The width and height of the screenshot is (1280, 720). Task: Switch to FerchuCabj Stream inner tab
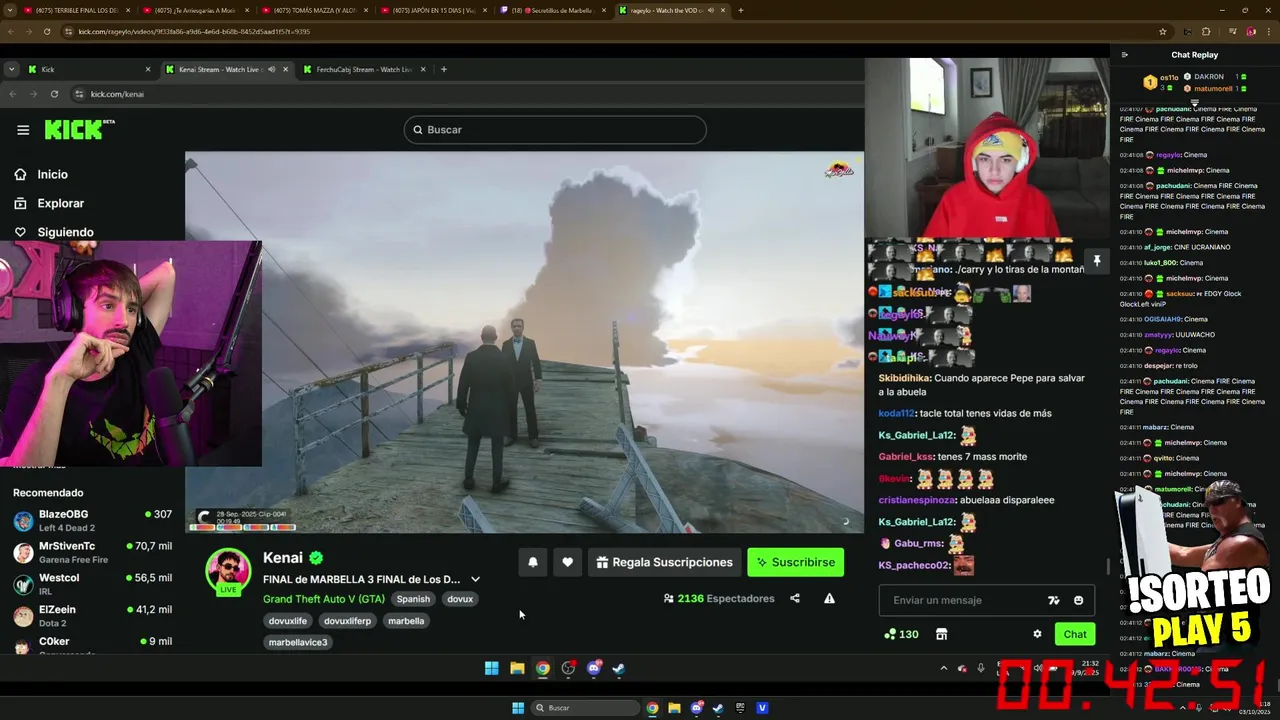click(x=364, y=69)
